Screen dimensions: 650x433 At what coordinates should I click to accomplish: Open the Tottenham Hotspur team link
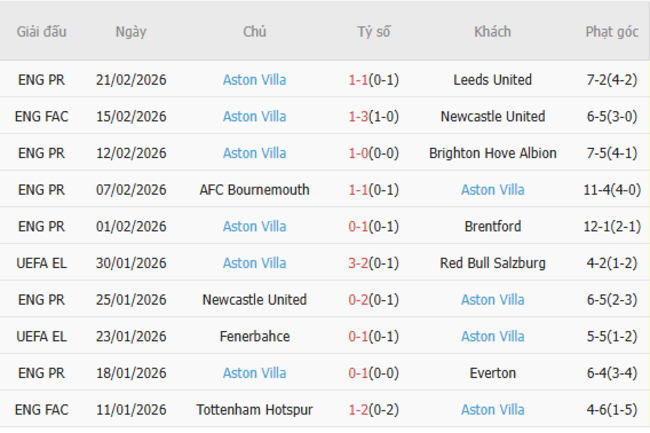pos(254,410)
